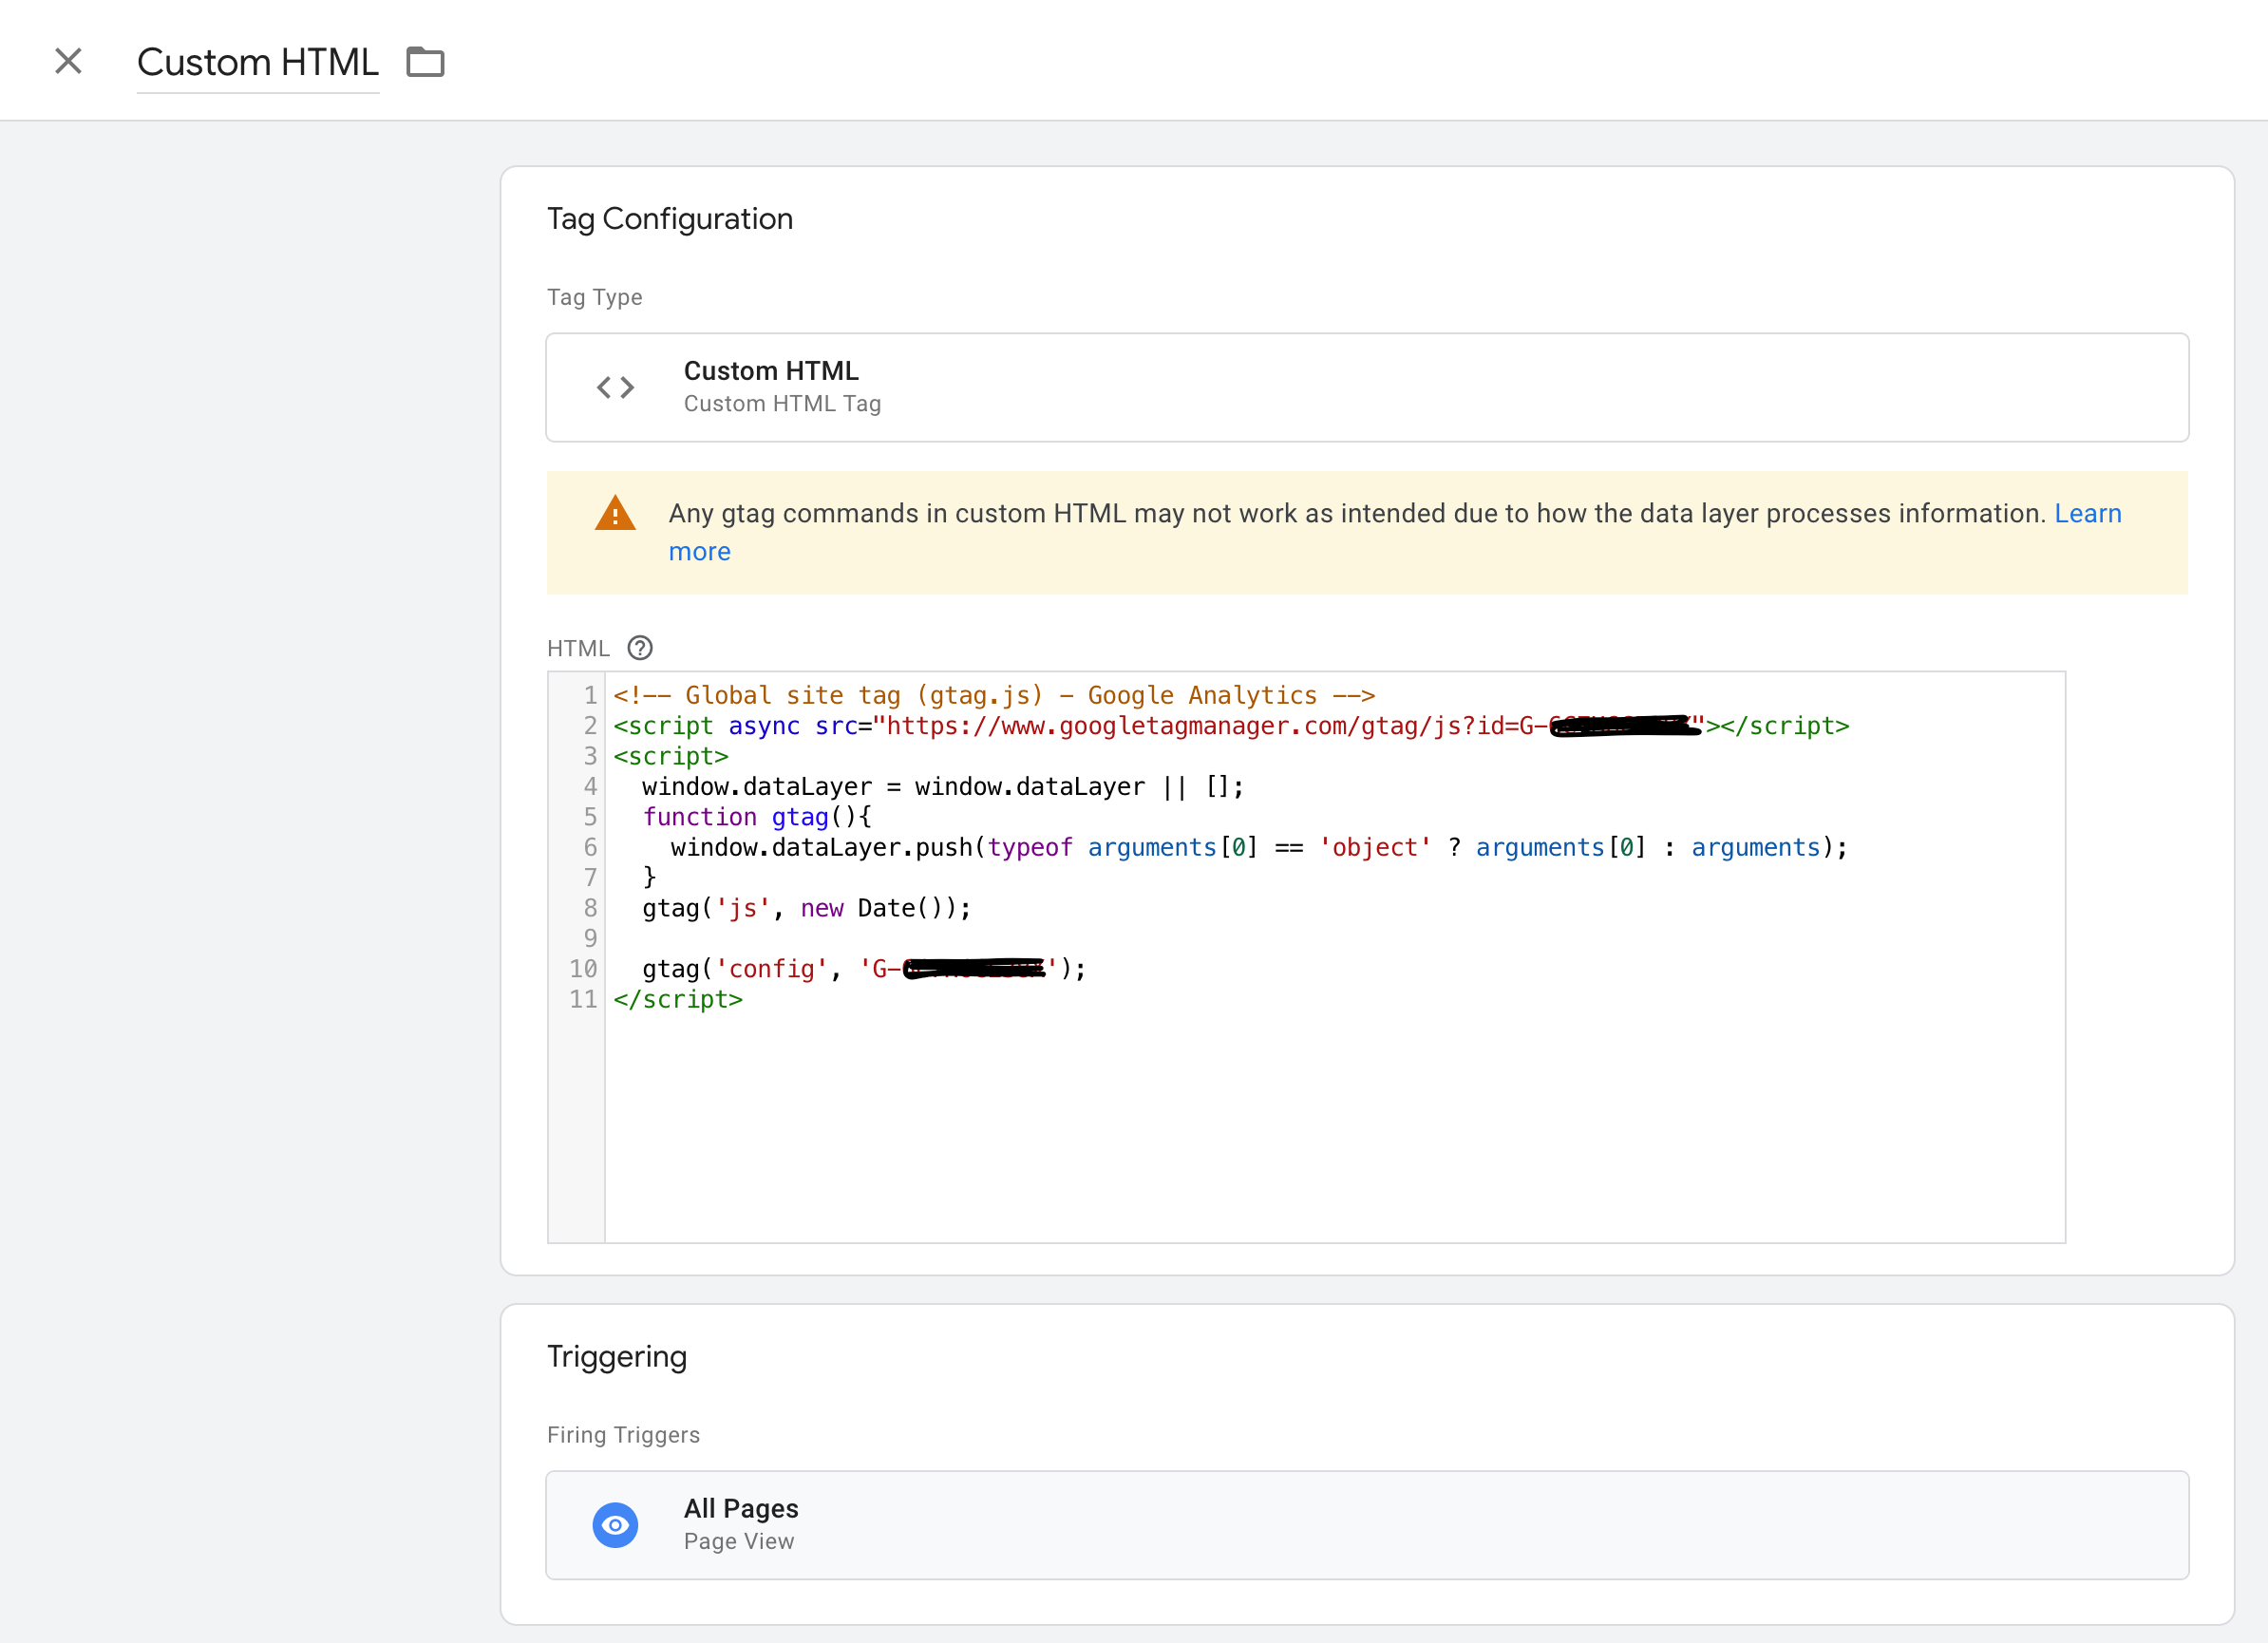2268x1643 pixels.
Task: Click the closing </script> tag line
Action: [678, 999]
